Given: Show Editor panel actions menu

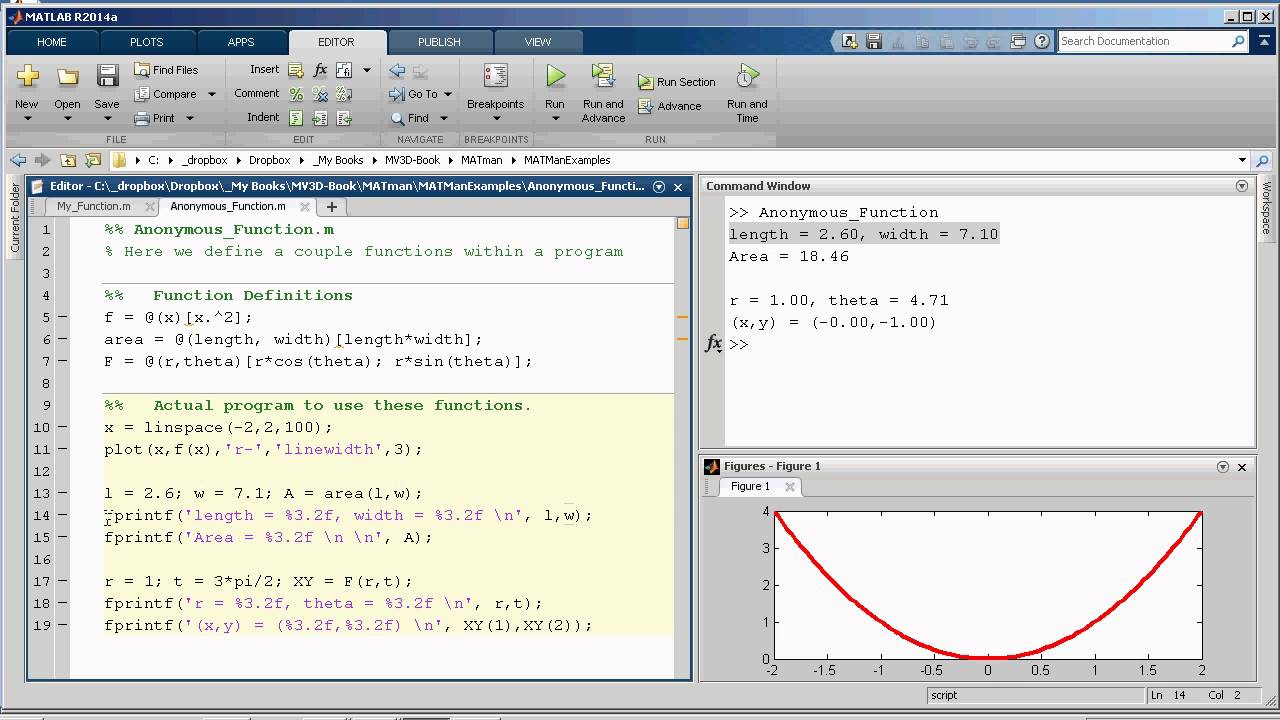Looking at the screenshot, I should [659, 186].
